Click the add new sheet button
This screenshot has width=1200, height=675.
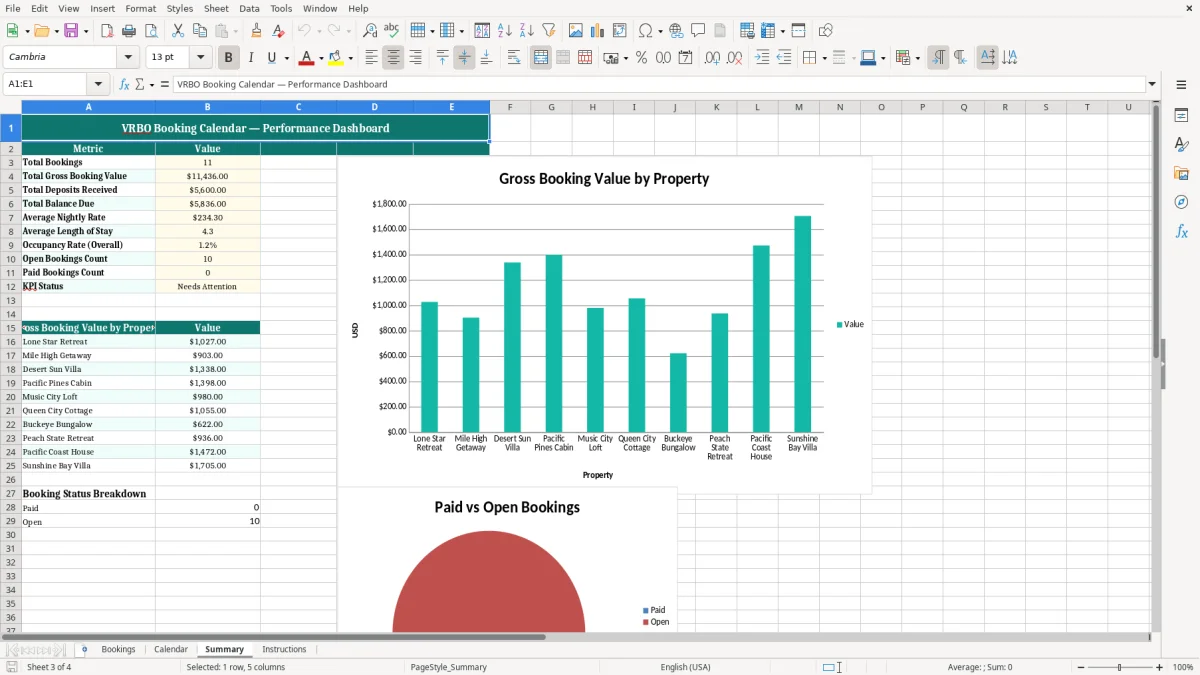(84, 649)
